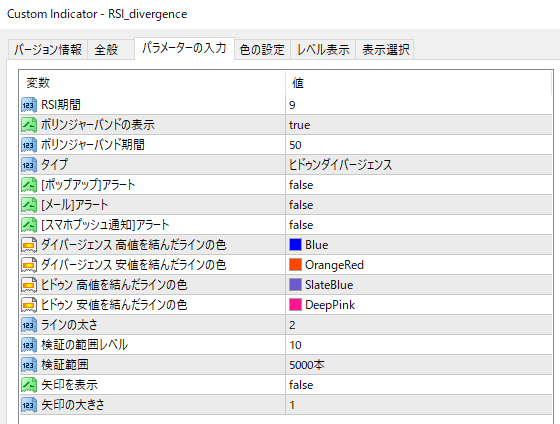This screenshot has height=424, width=560.
Task: Click the integer icon beside RSI期間
Action: pyautogui.click(x=29, y=105)
